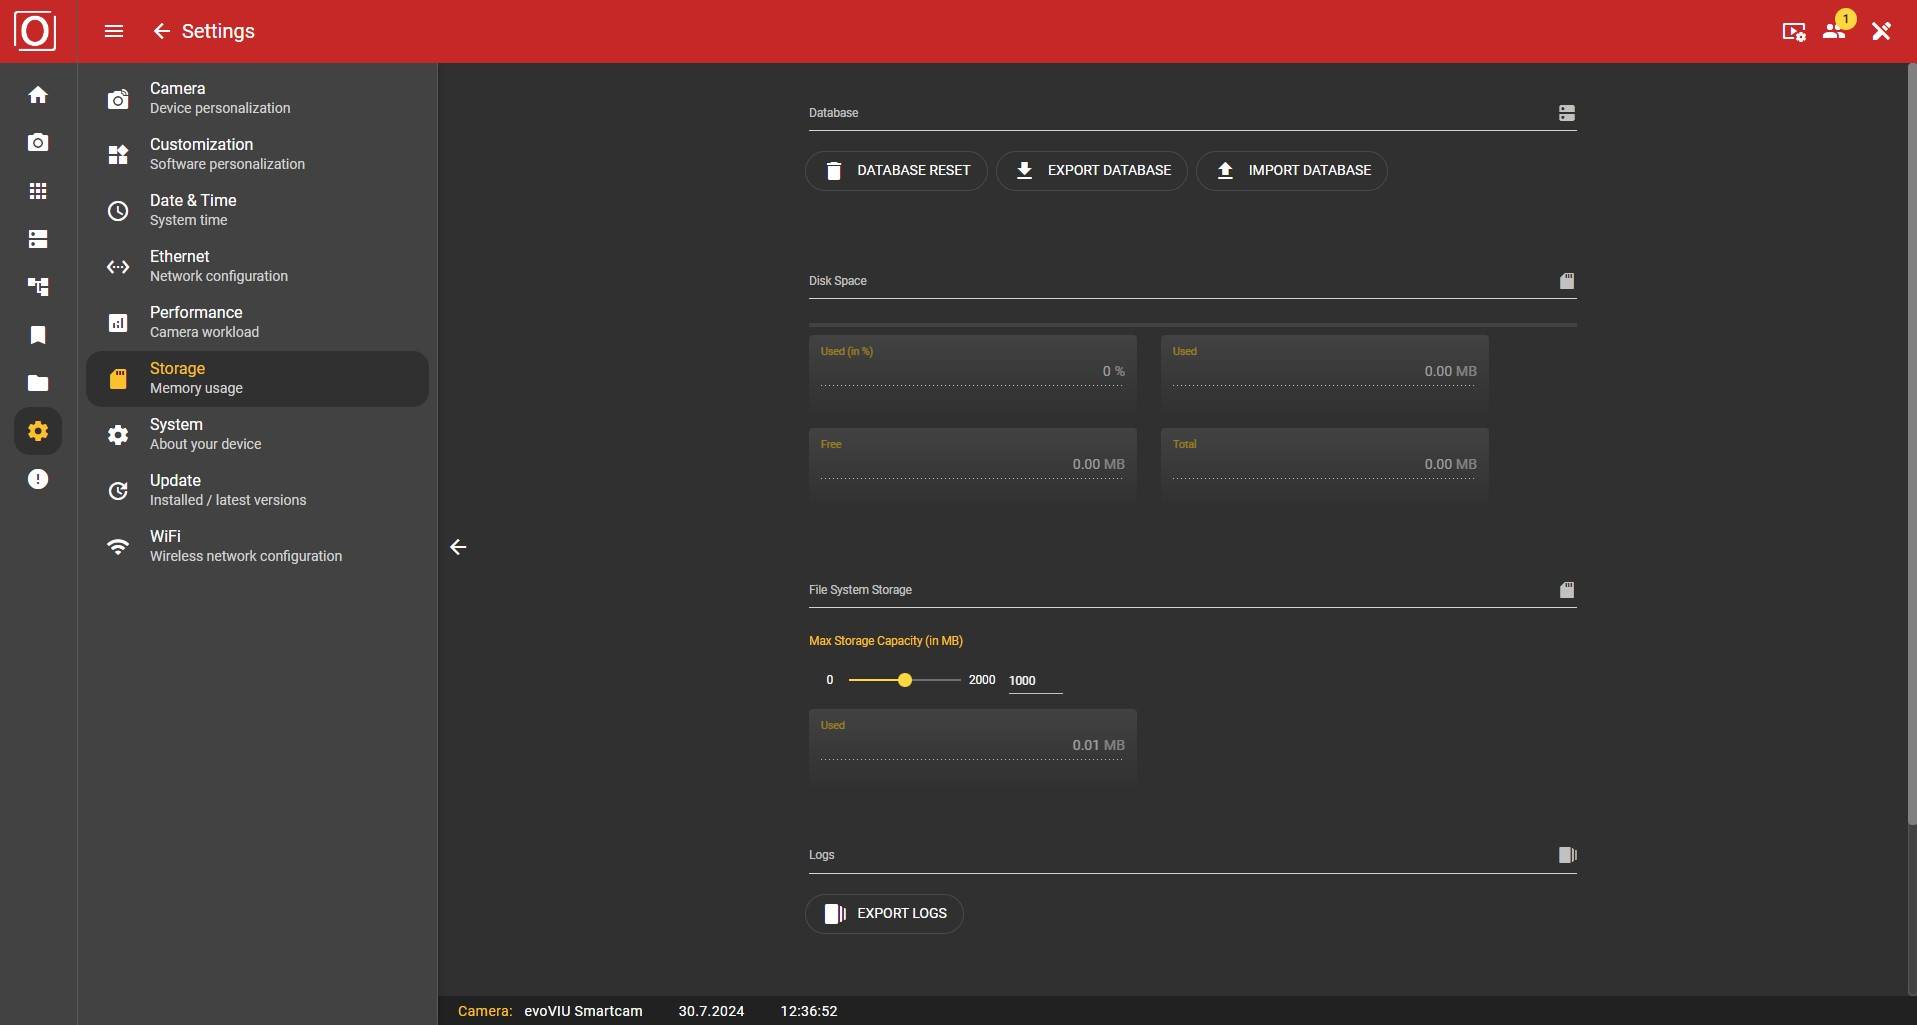Open Date & Time settings

tap(257, 210)
